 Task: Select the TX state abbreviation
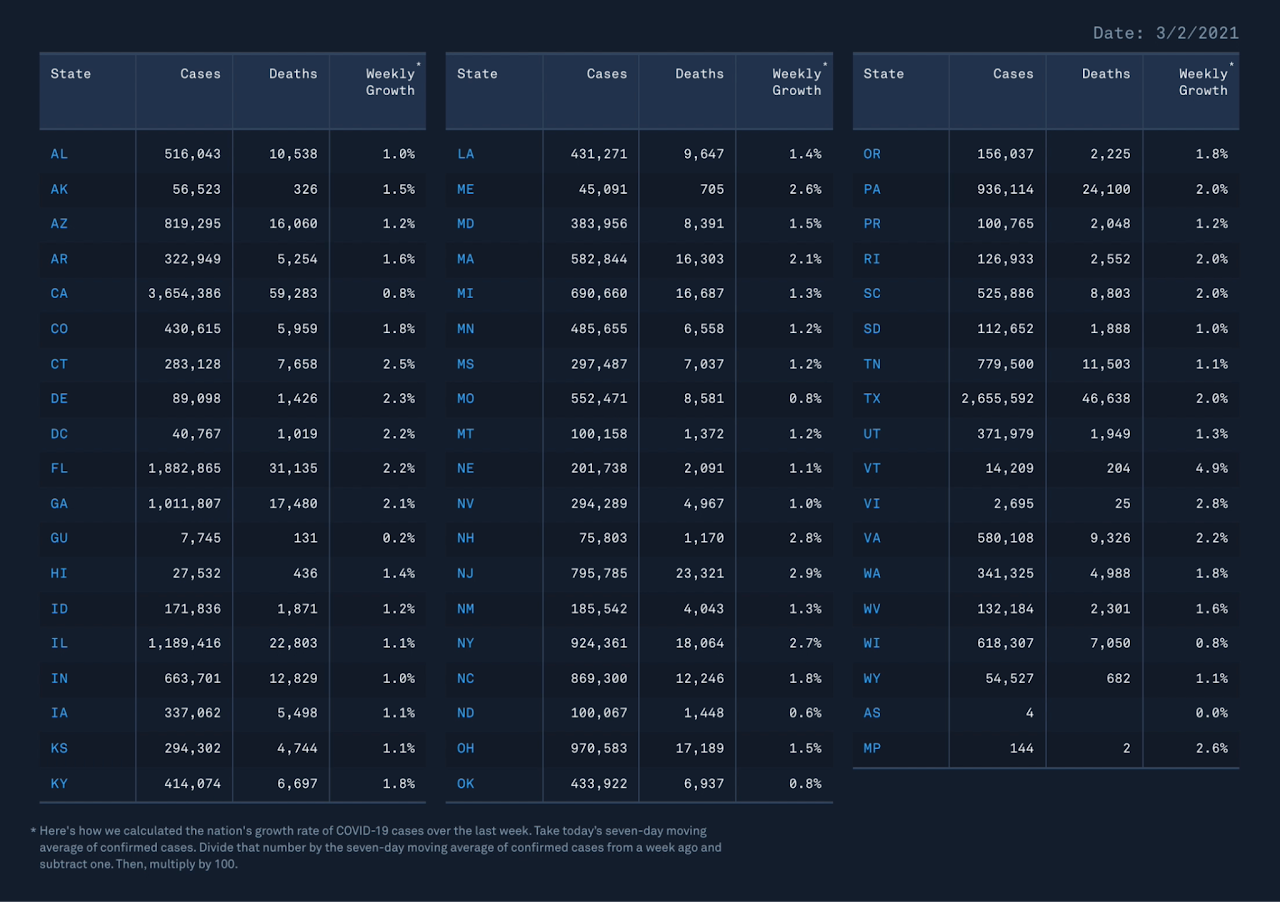coord(872,398)
